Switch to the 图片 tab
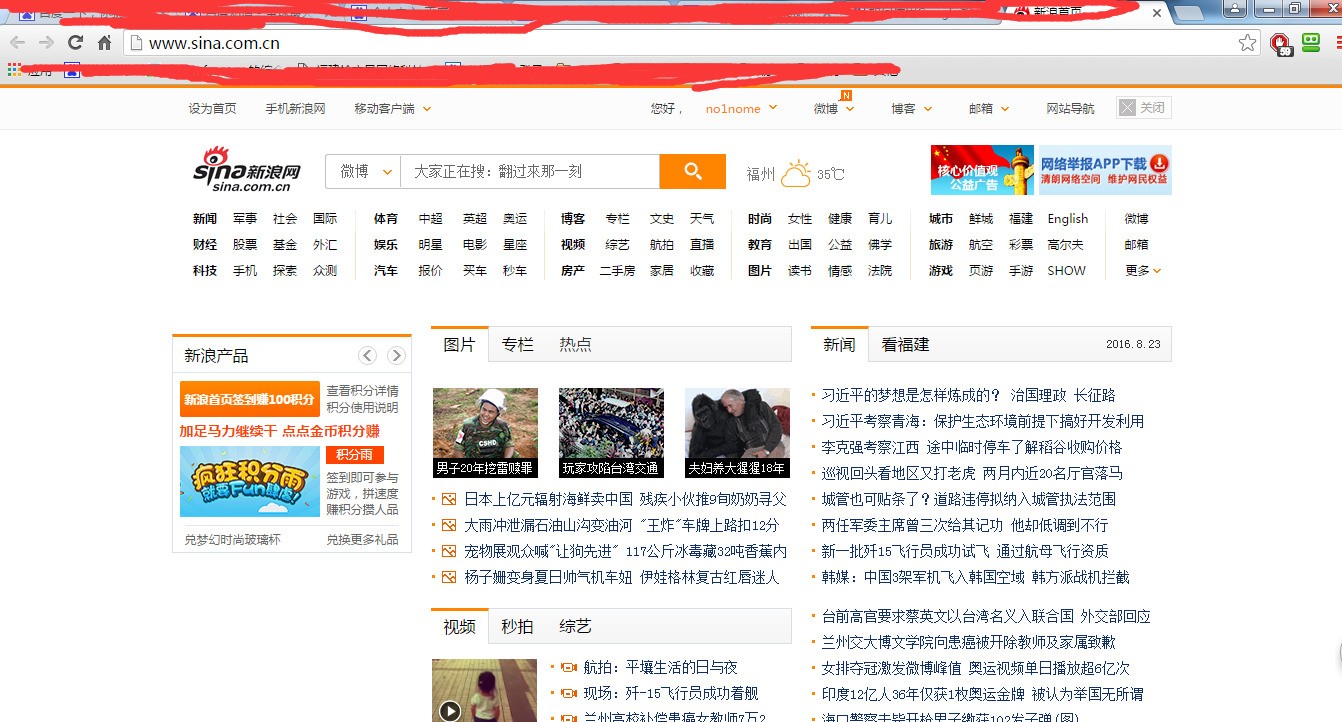 point(460,344)
